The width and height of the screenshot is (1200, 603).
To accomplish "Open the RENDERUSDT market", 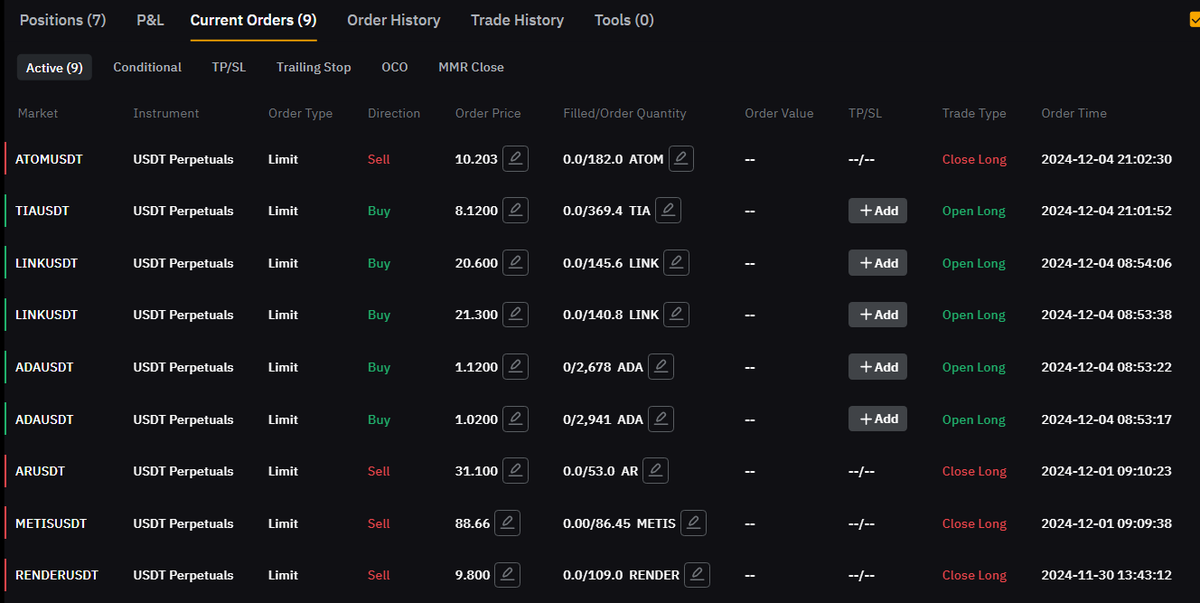I will pos(57,575).
